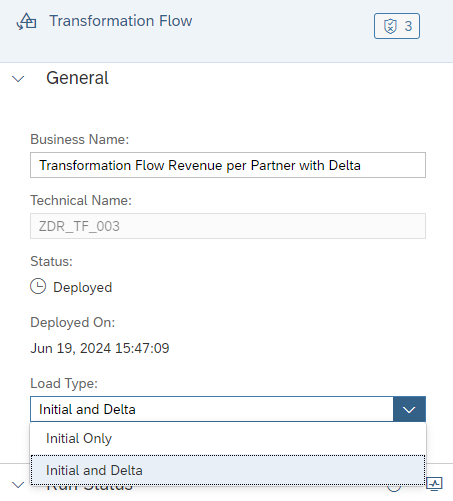Open the monitor icon beside Run Status
453x501 pixels.
coord(434,484)
